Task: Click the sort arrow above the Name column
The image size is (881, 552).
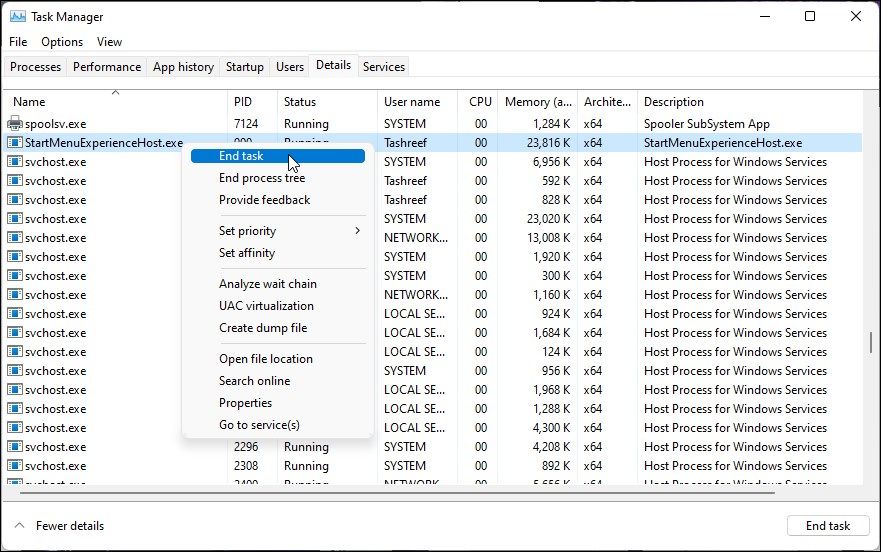Action: click(115, 92)
